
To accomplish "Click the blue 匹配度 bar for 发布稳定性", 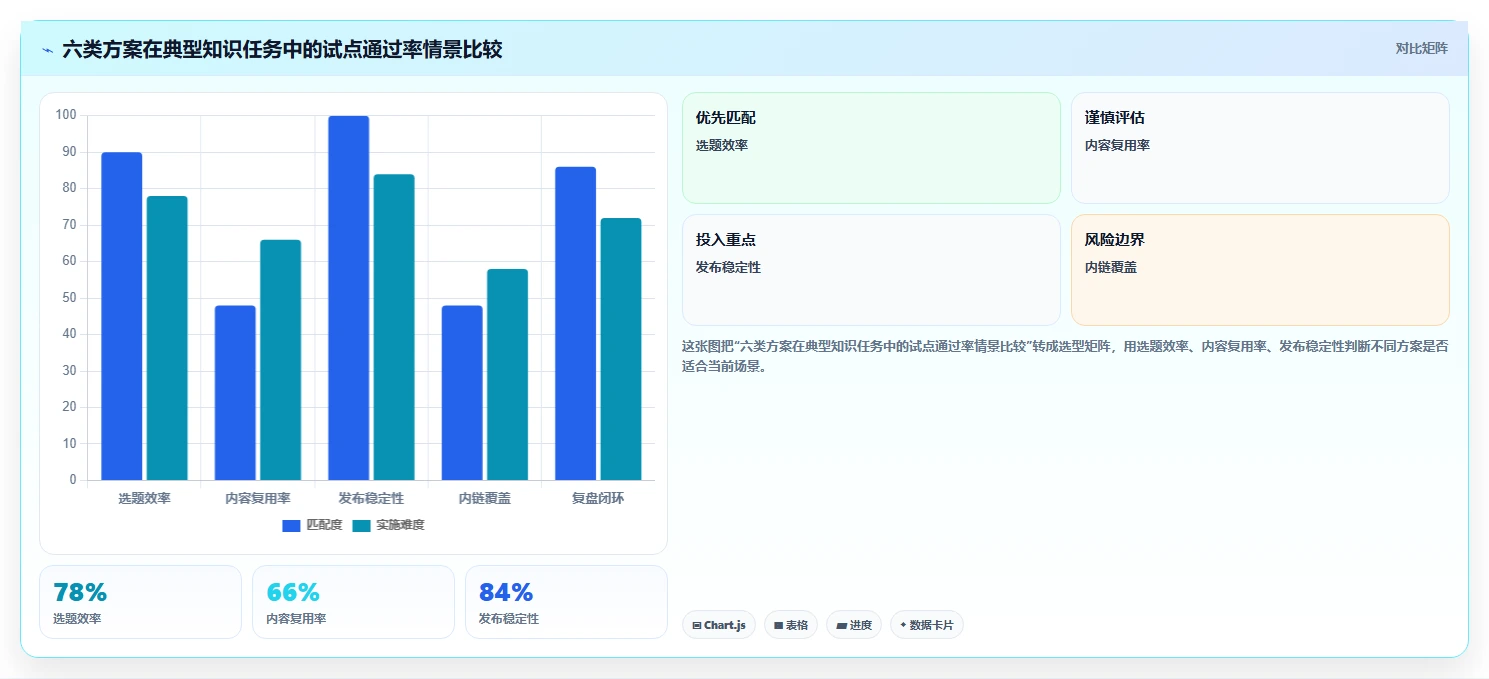I will (349, 298).
